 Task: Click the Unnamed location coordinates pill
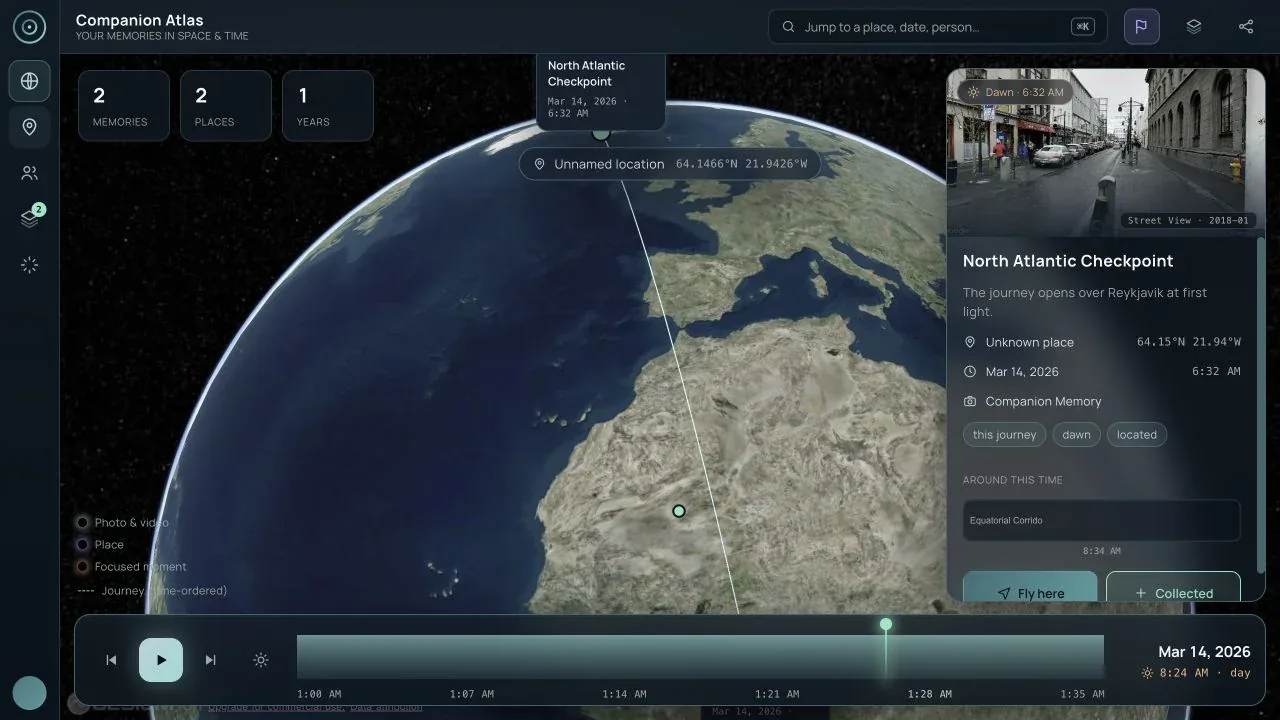(x=669, y=164)
